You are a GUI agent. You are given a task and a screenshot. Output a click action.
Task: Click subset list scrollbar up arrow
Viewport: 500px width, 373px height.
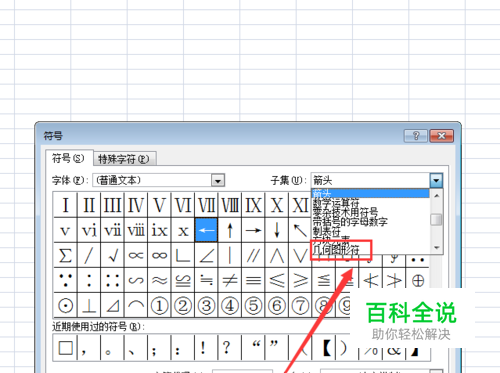[x=436, y=196]
